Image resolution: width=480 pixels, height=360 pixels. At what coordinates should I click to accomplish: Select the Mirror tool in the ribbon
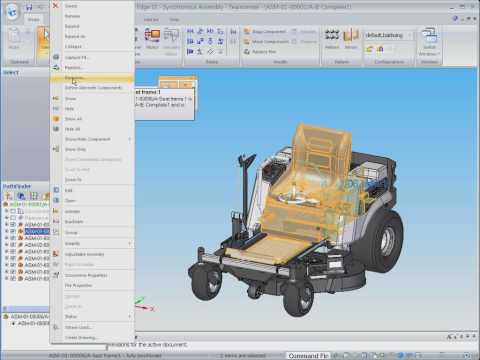click(351, 38)
